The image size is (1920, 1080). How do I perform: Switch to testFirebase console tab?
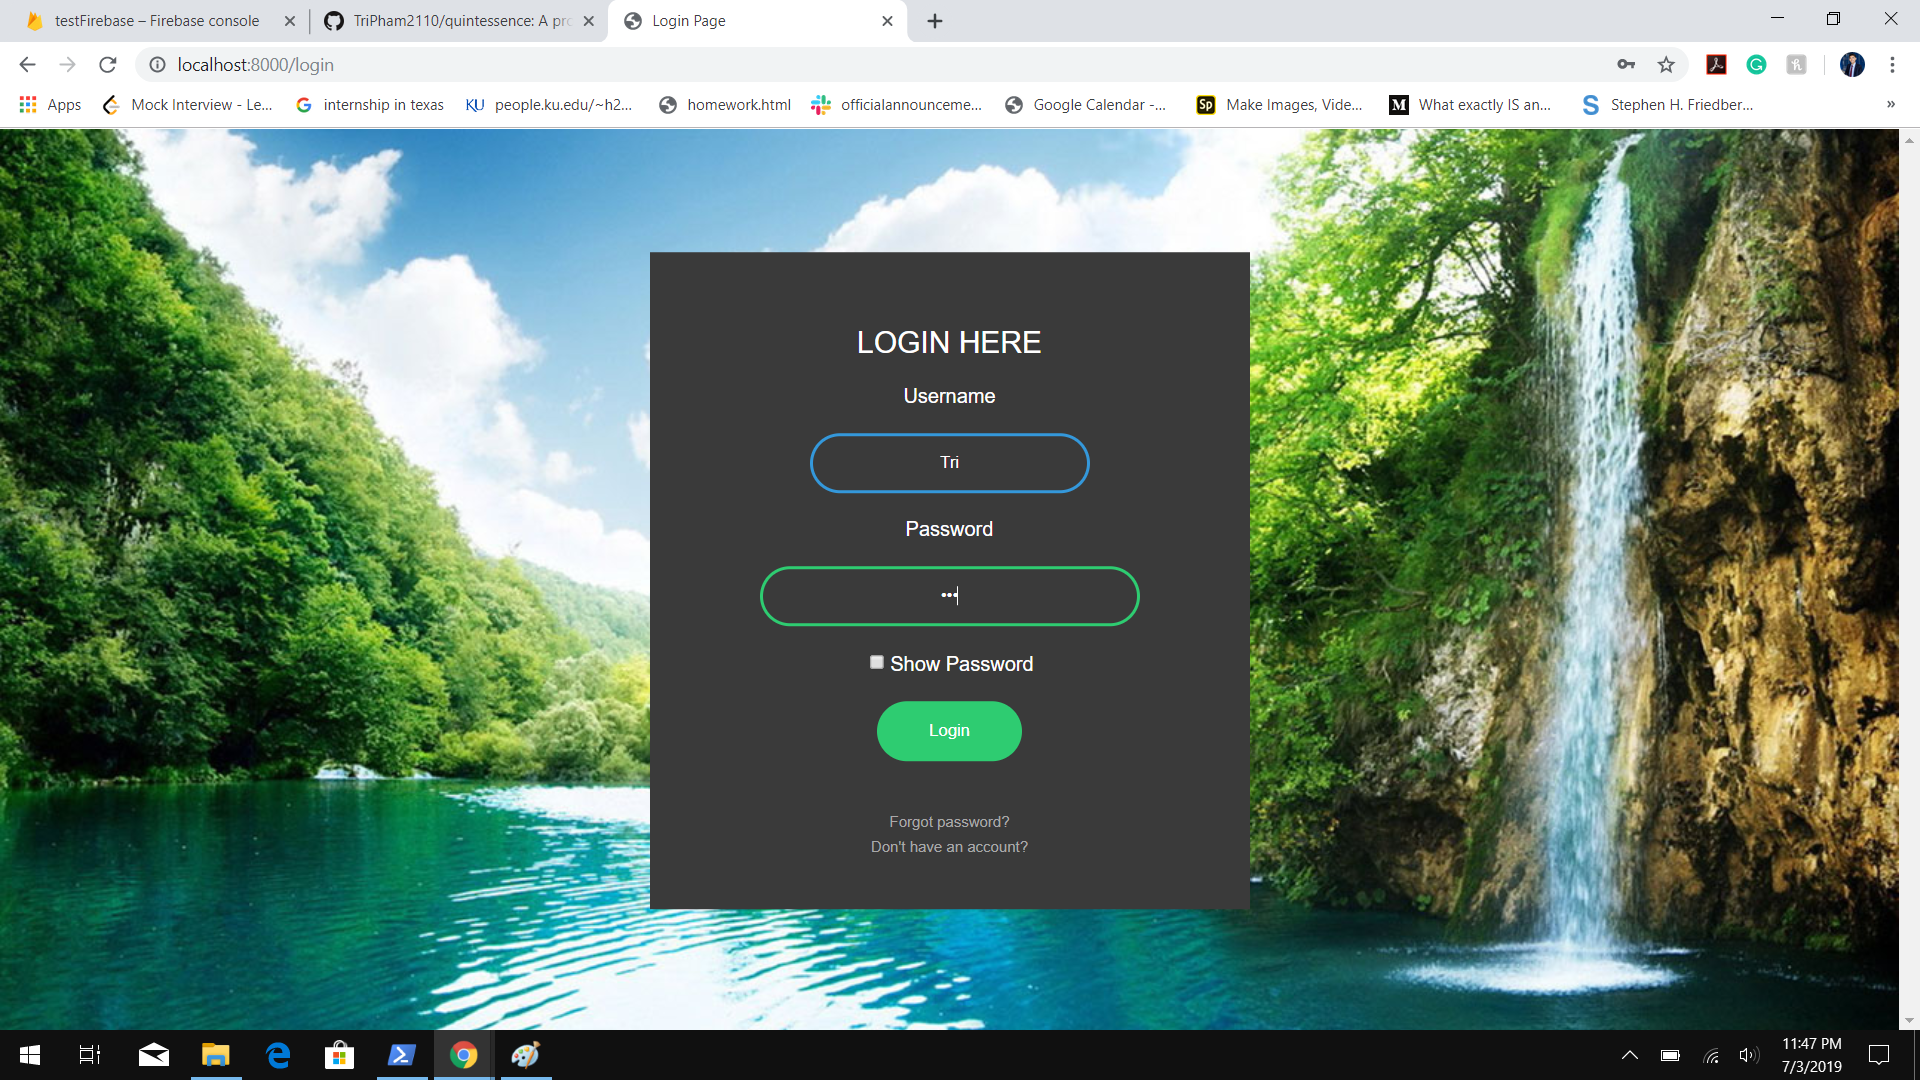click(156, 21)
